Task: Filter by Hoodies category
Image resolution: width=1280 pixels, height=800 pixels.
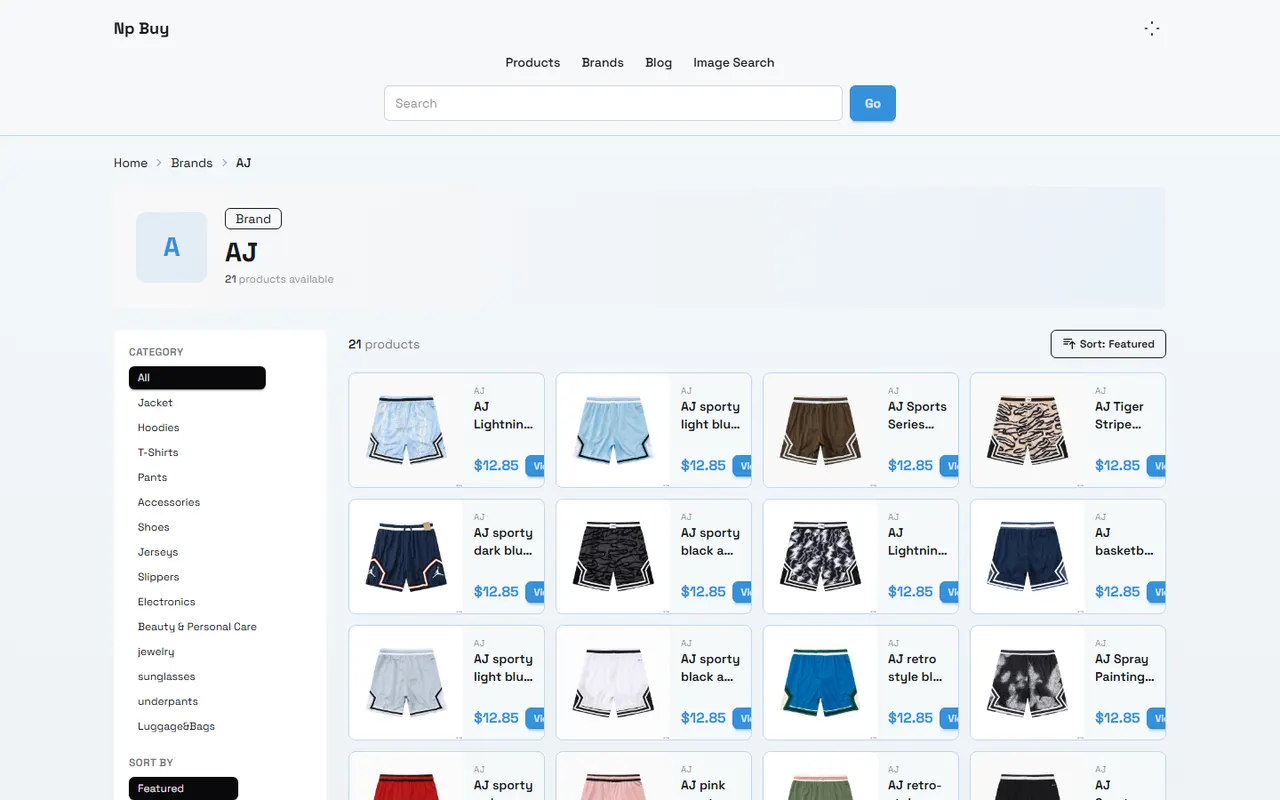Action: pyautogui.click(x=158, y=428)
